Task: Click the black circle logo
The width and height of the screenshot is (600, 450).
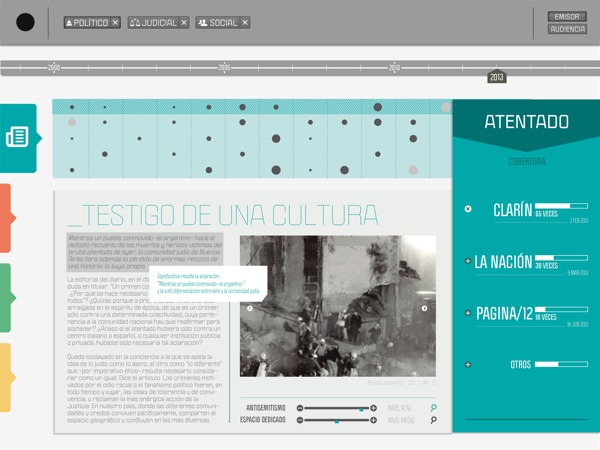Action: click(x=26, y=22)
